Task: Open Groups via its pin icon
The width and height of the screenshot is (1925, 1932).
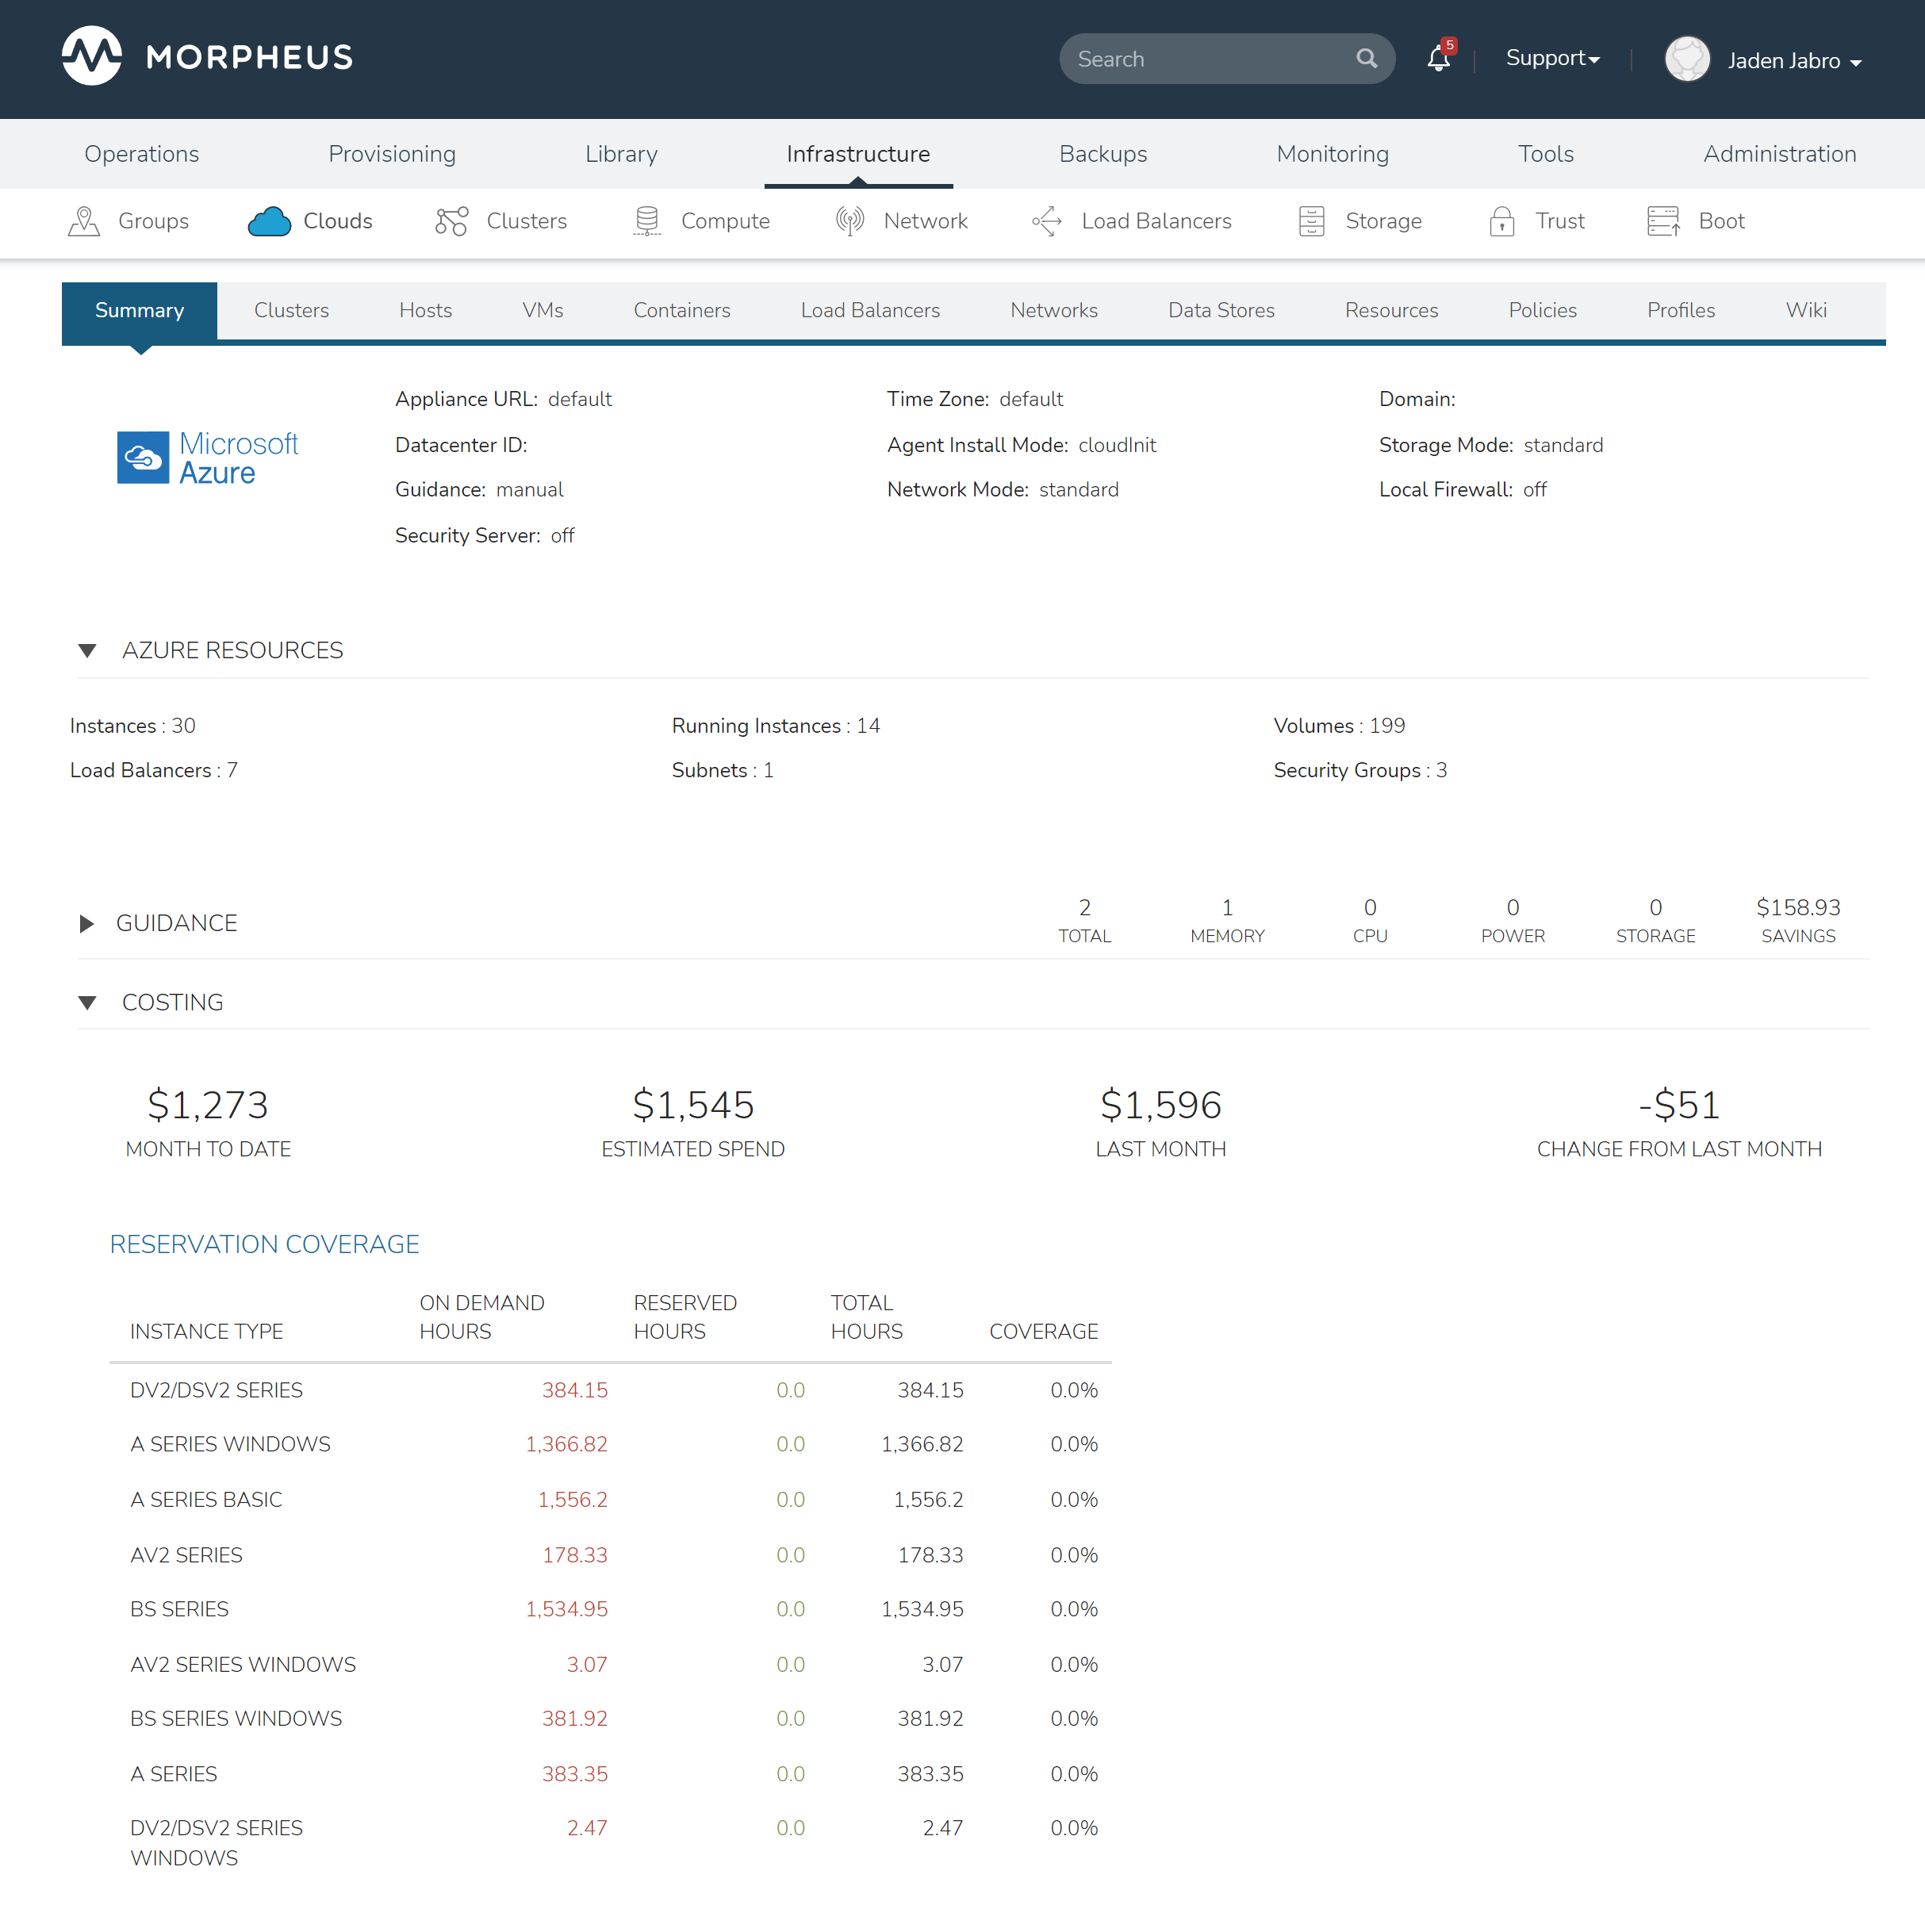Action: (x=84, y=221)
